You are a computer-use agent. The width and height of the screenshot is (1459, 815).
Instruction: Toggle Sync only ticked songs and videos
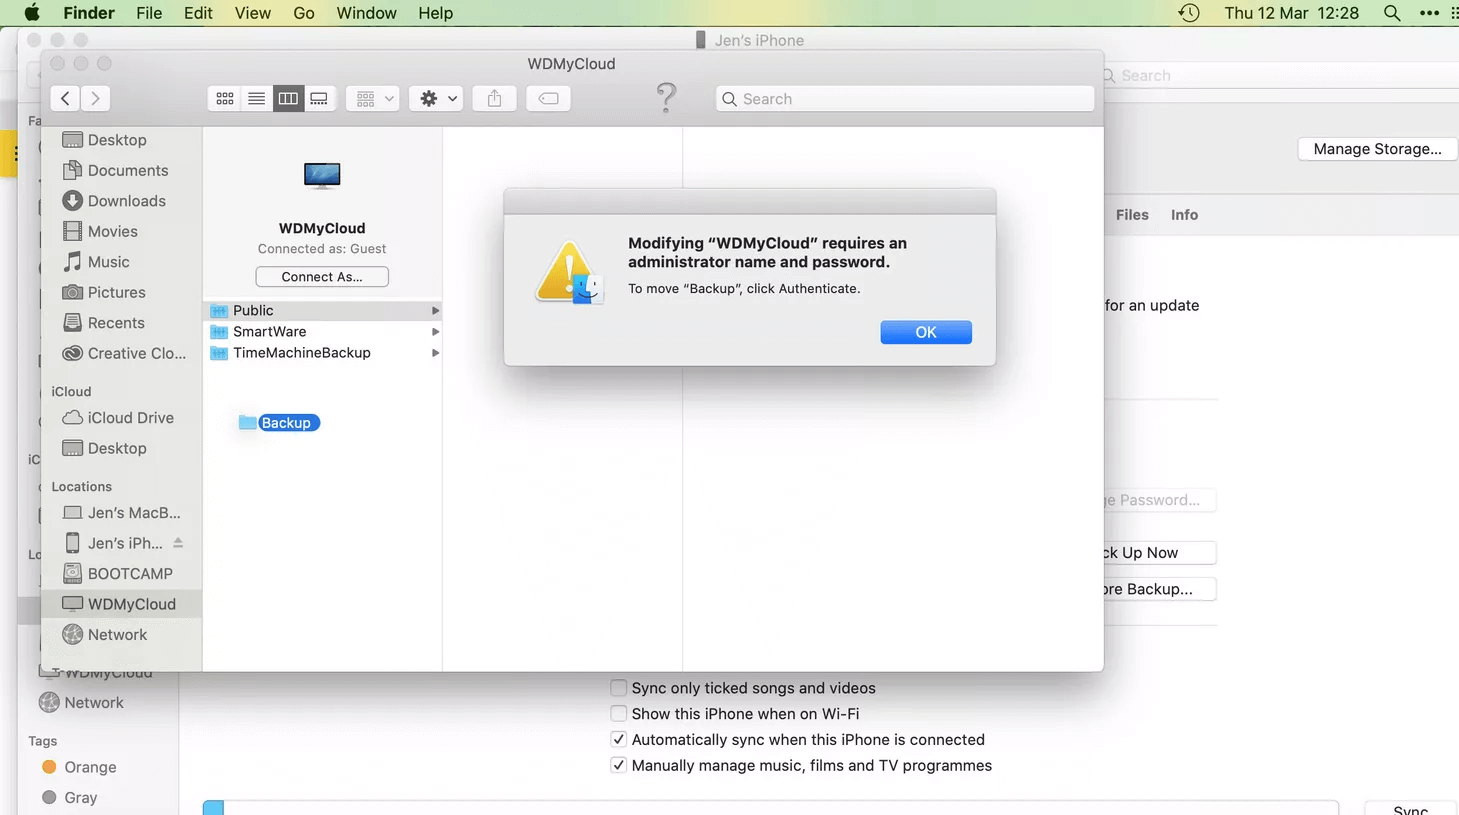618,688
